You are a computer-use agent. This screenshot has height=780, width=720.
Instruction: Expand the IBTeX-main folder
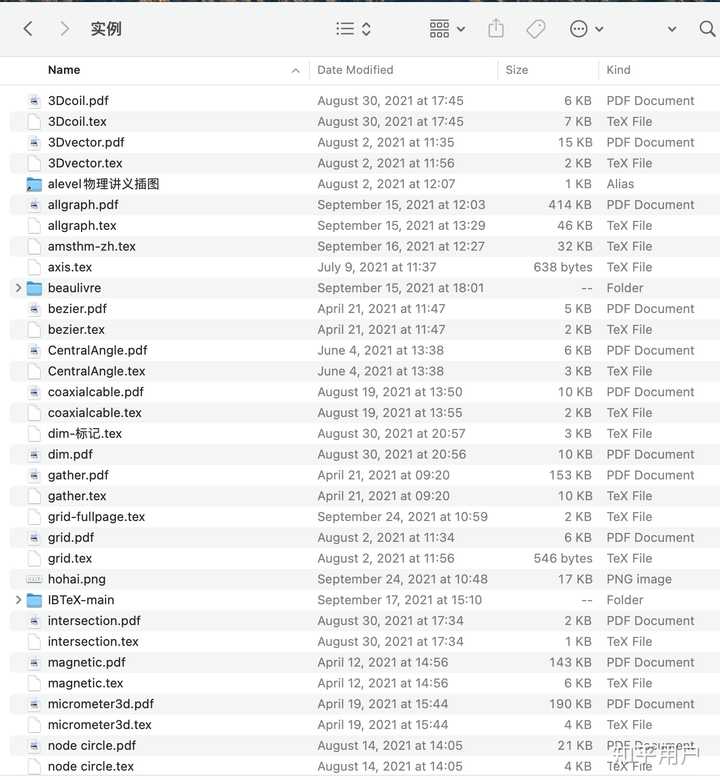pyautogui.click(x=18, y=600)
